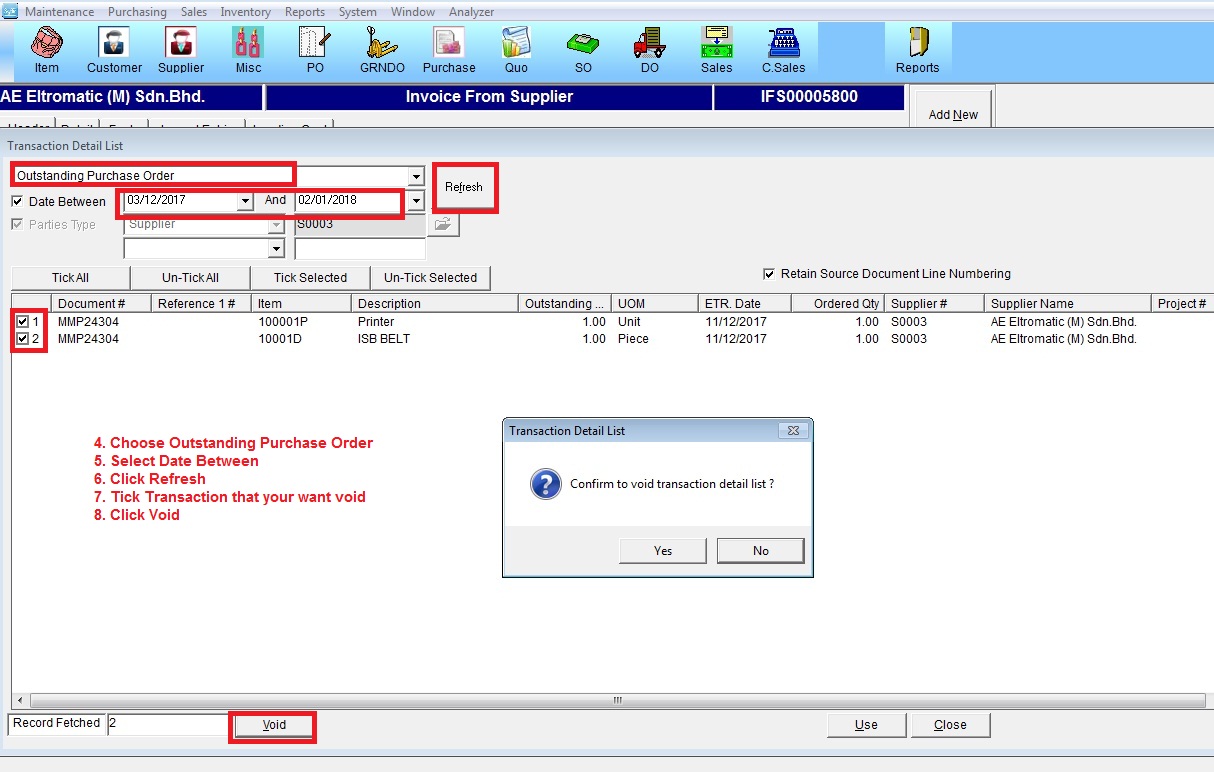Open the start date 03/12/2017 picker
Screen dimensions: 1214x772
(245, 201)
